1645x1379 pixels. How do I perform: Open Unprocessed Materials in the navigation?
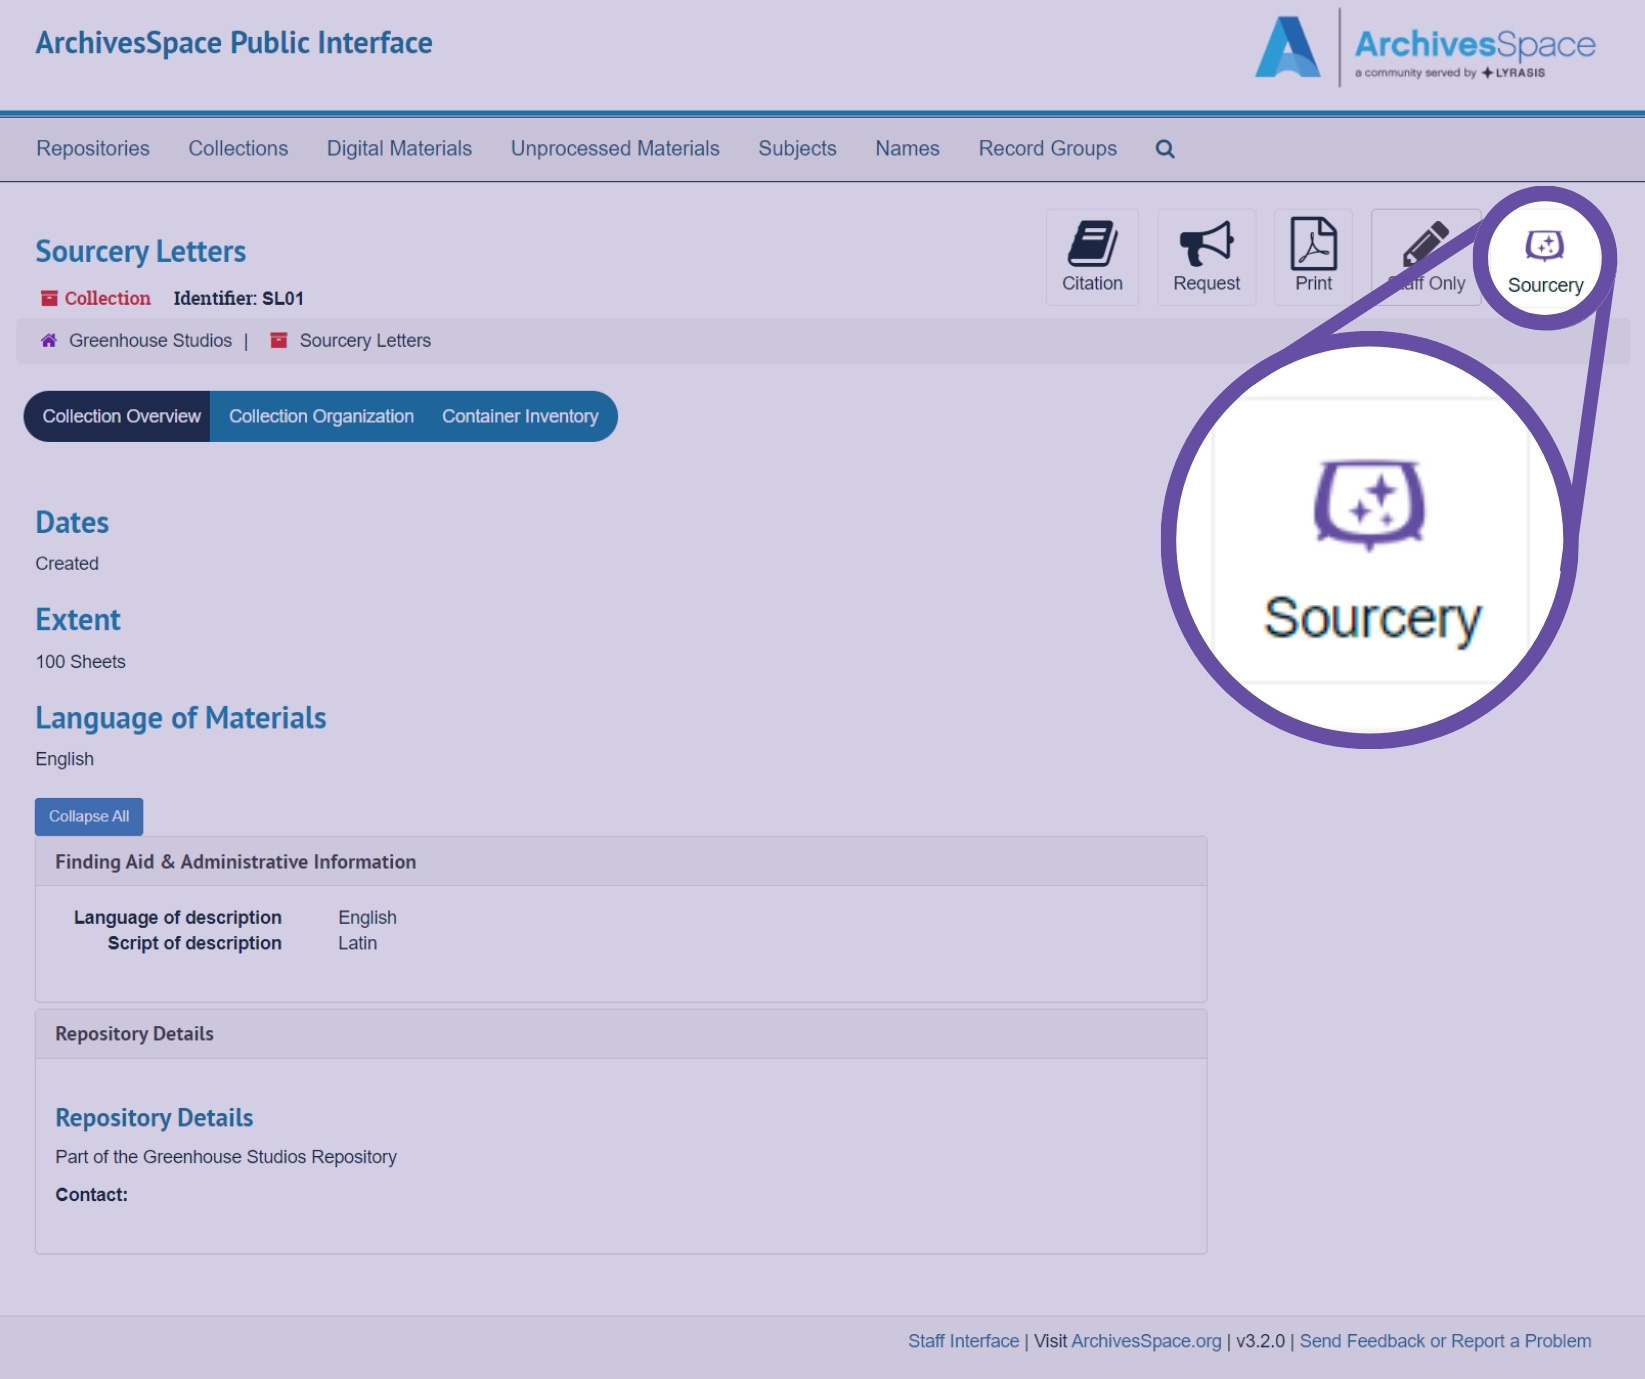pos(615,149)
